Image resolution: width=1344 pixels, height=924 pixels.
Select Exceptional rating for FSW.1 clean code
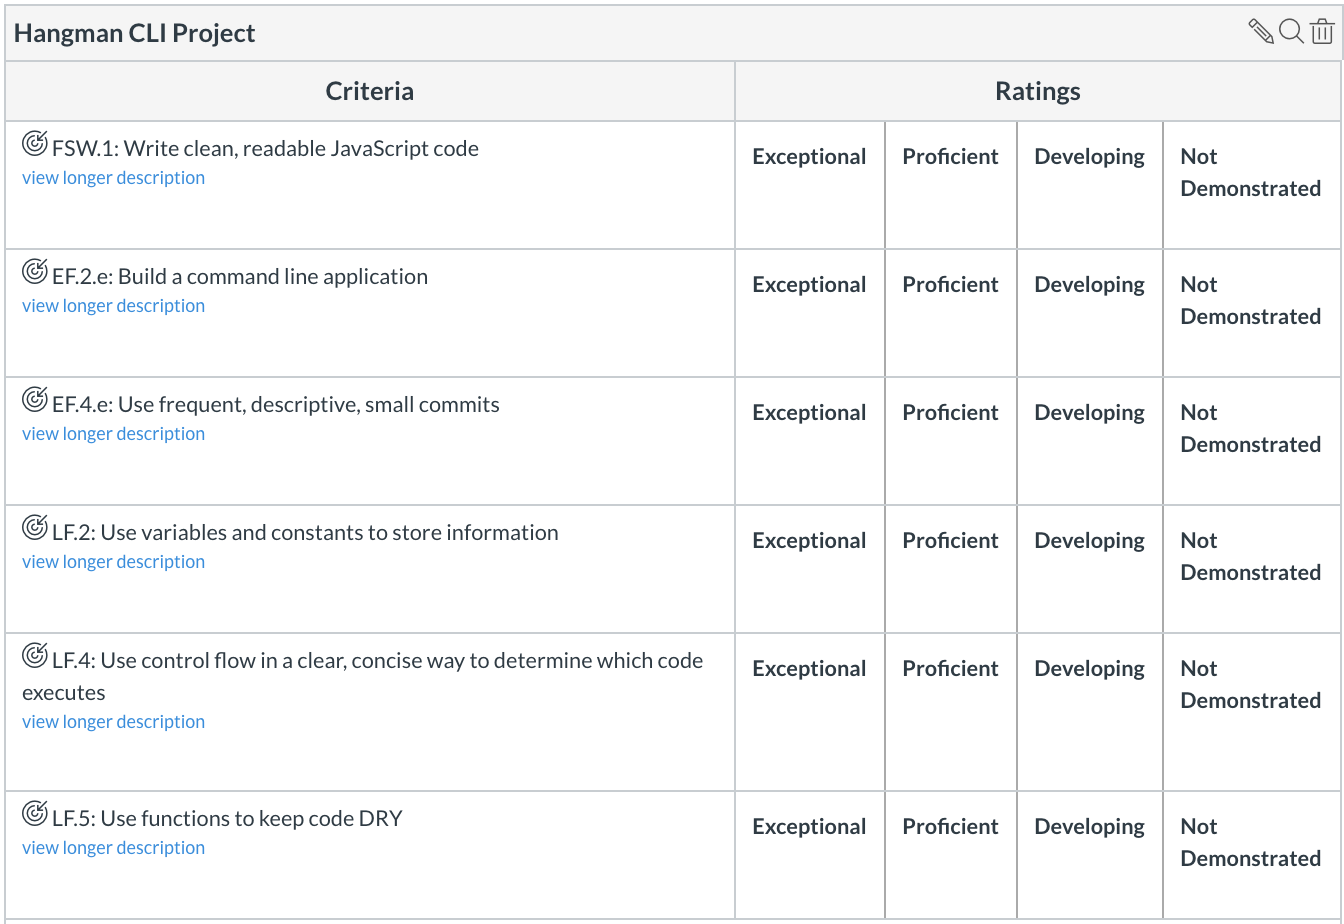tap(809, 157)
